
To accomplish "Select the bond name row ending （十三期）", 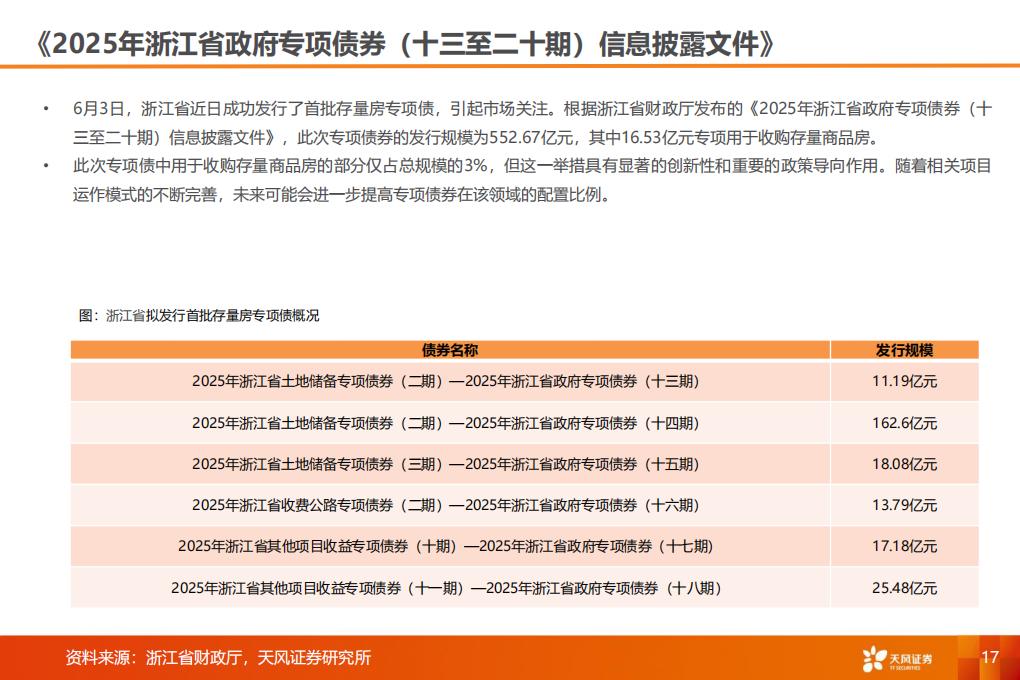I will coord(450,381).
